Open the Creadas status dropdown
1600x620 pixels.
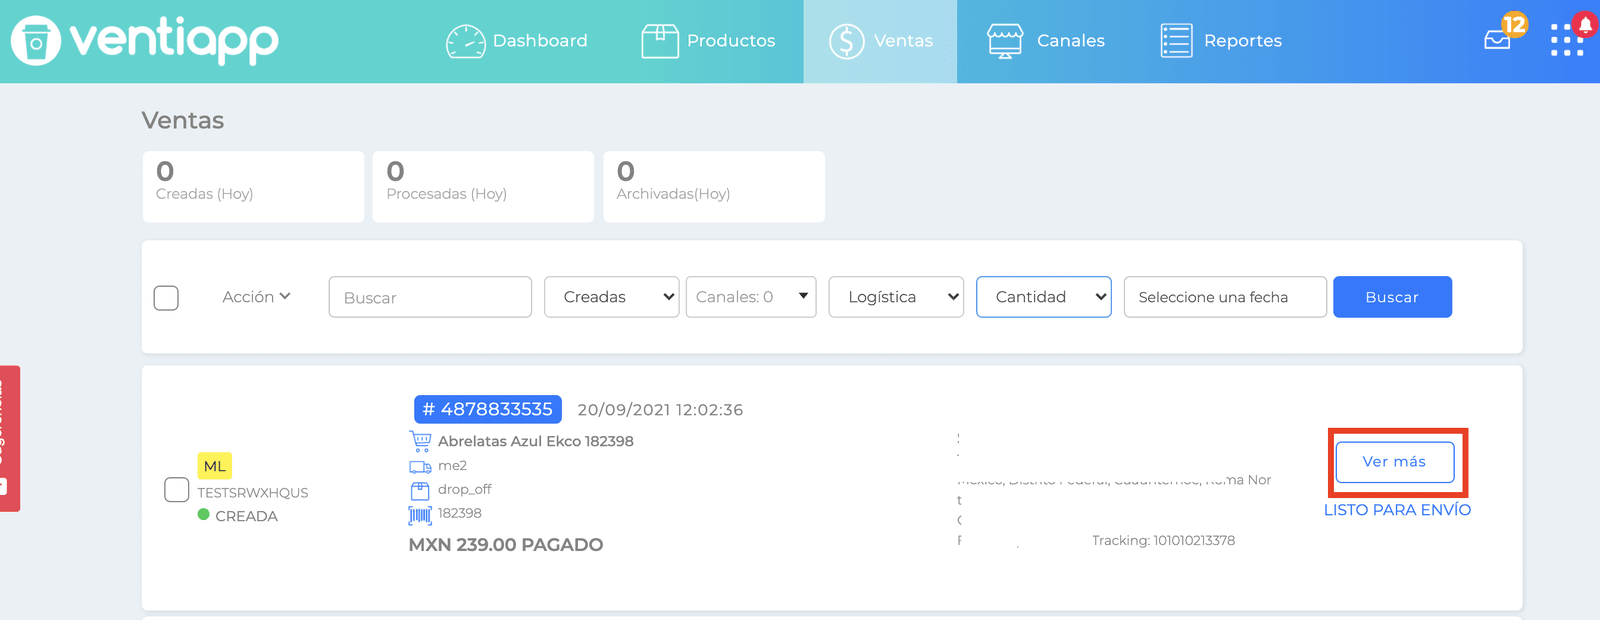[612, 297]
